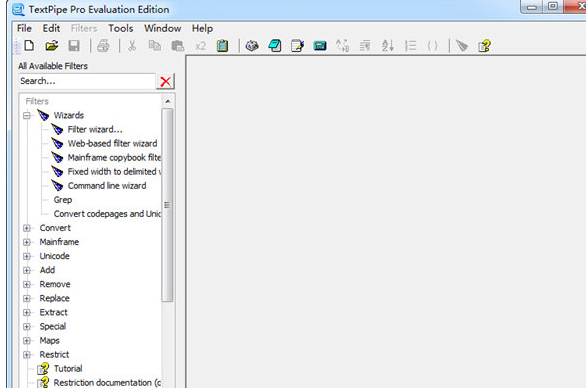
Task: Select the Filter wizard... tree item
Action: point(95,130)
